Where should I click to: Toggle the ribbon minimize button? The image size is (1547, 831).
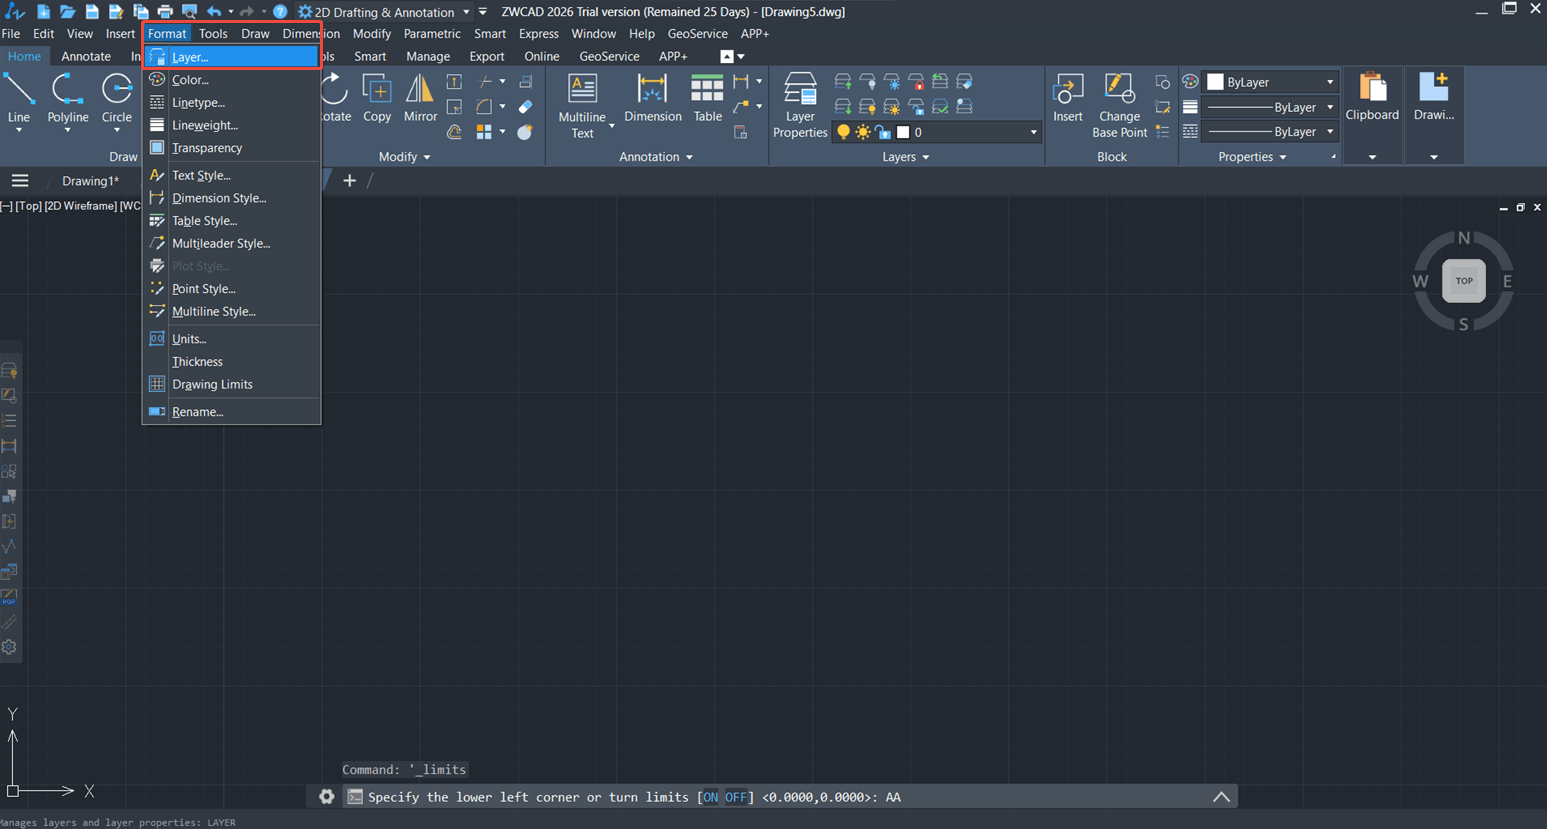(727, 57)
